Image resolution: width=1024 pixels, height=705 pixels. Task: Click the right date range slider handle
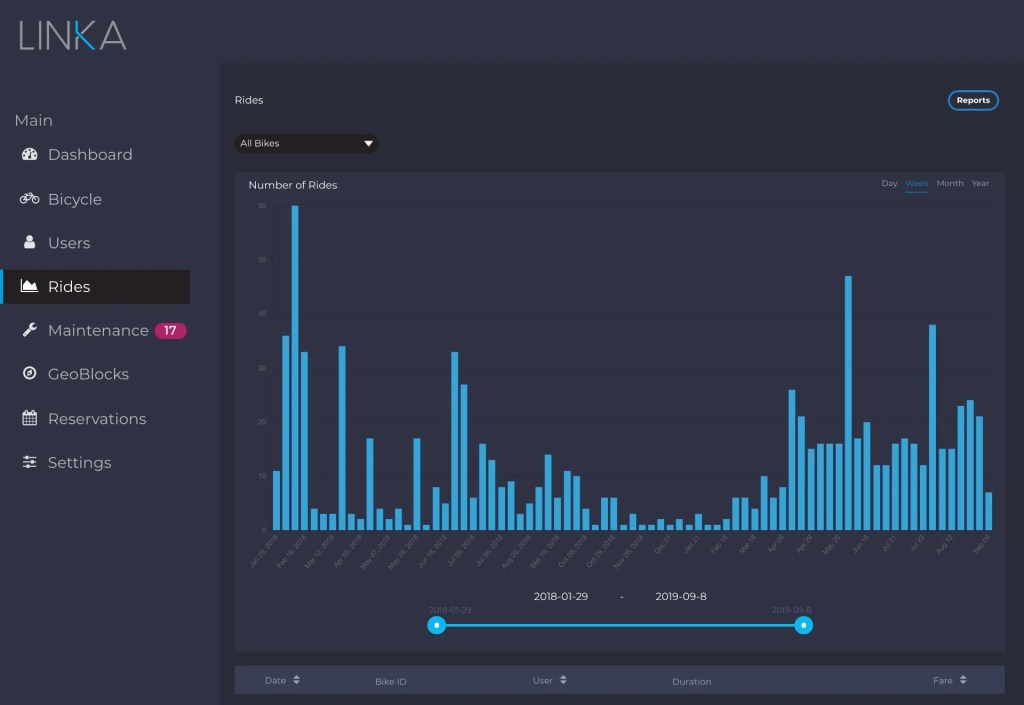pos(803,625)
